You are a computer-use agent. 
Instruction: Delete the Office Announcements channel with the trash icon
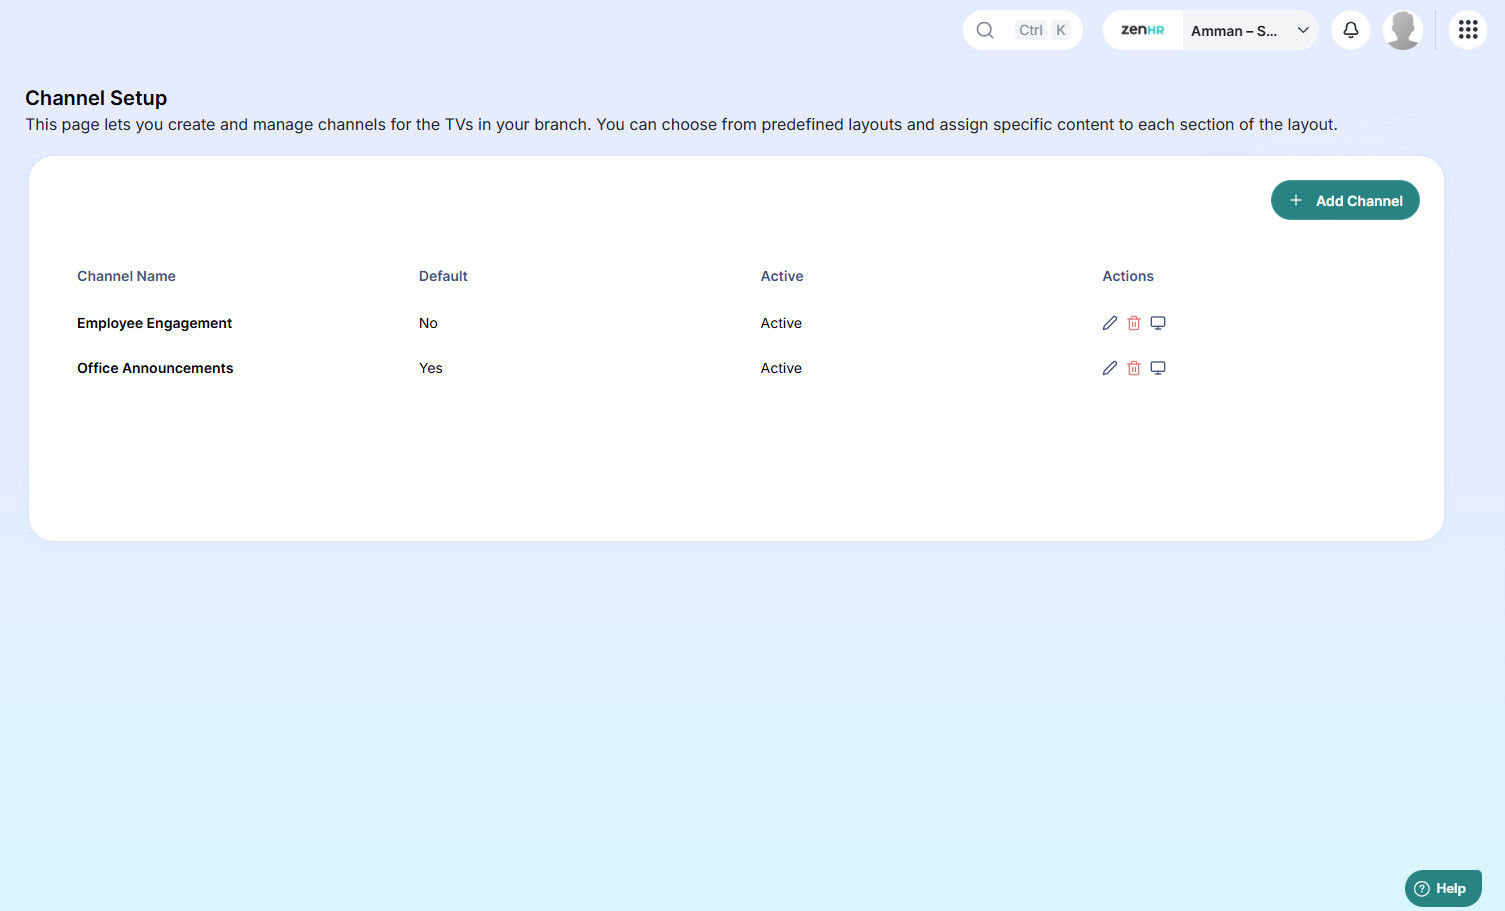(x=1134, y=368)
